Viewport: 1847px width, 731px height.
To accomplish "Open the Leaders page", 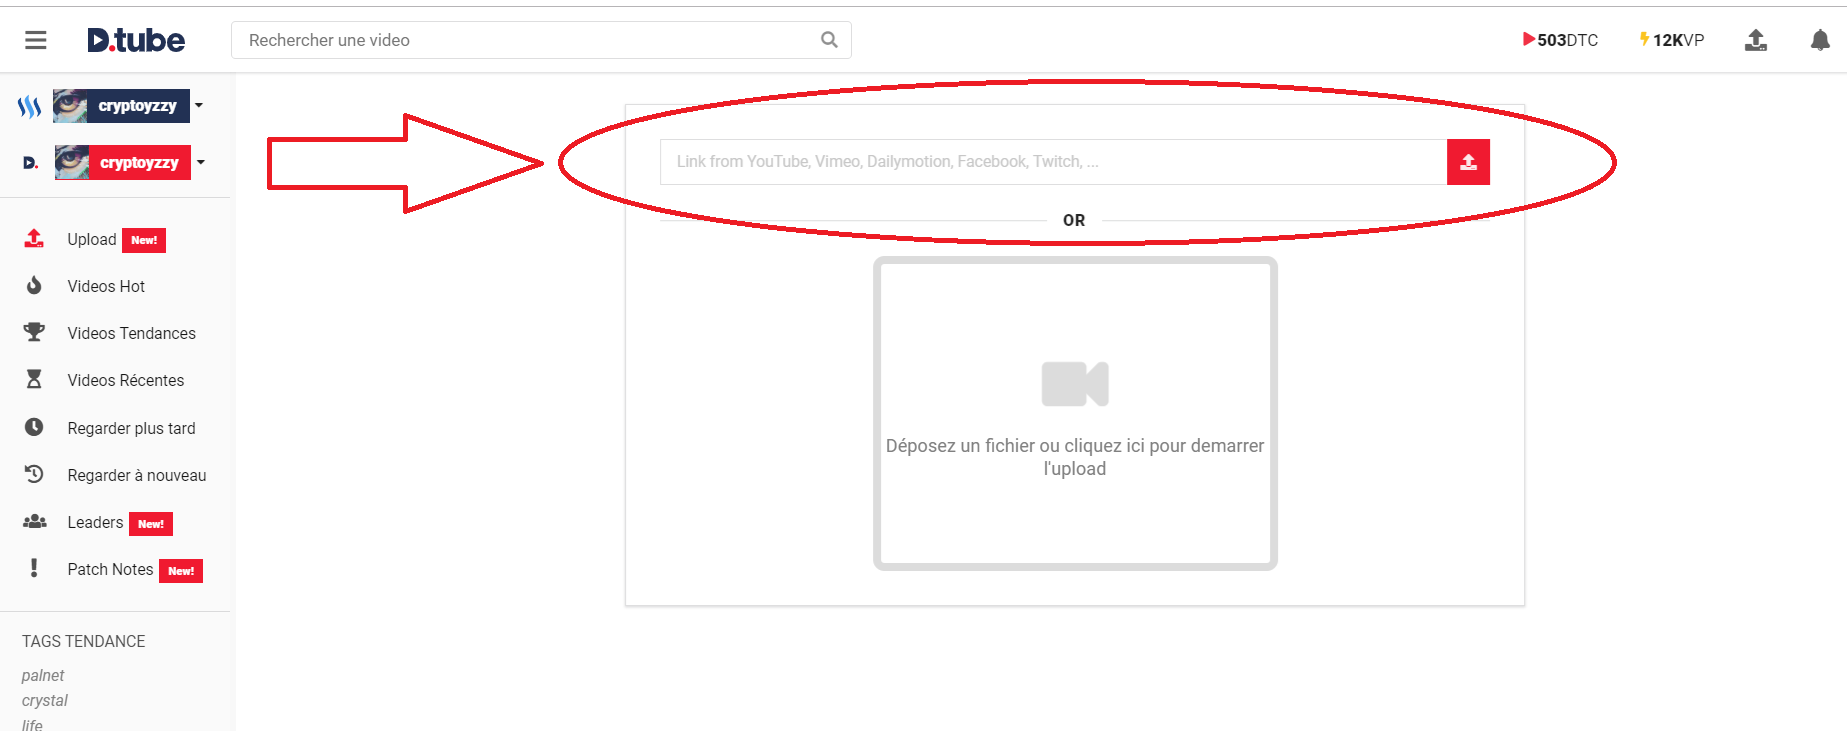I will click(95, 522).
